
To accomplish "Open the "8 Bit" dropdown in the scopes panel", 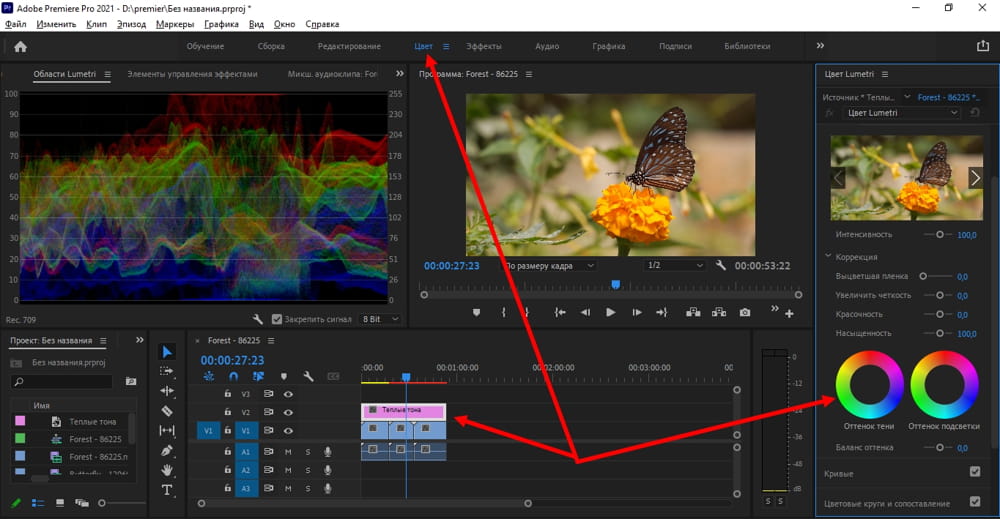I will (380, 319).
